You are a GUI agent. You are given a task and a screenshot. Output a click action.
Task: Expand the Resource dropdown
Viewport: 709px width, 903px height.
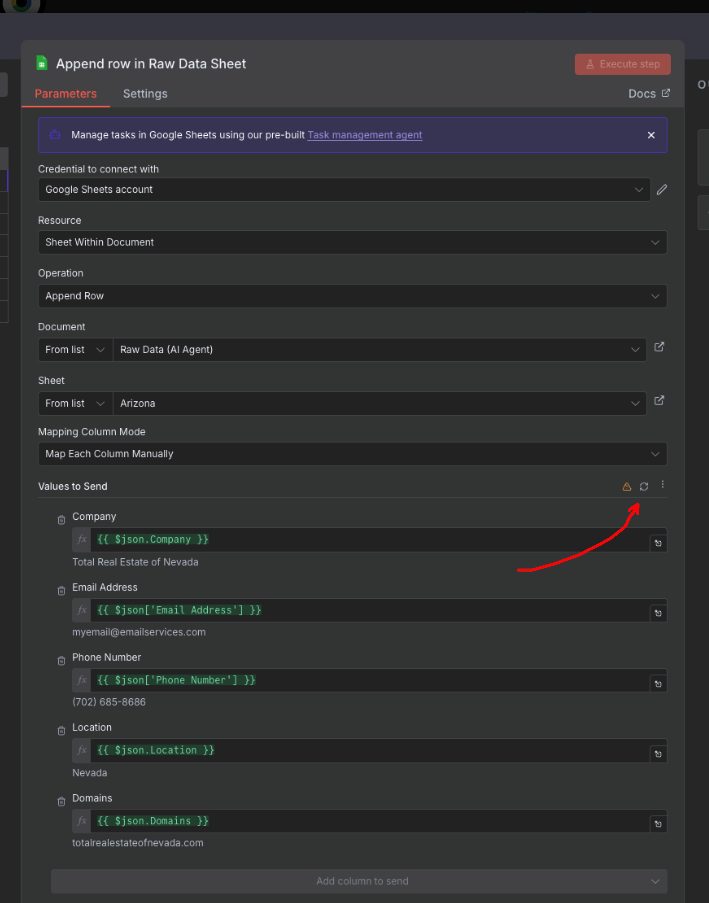353,242
